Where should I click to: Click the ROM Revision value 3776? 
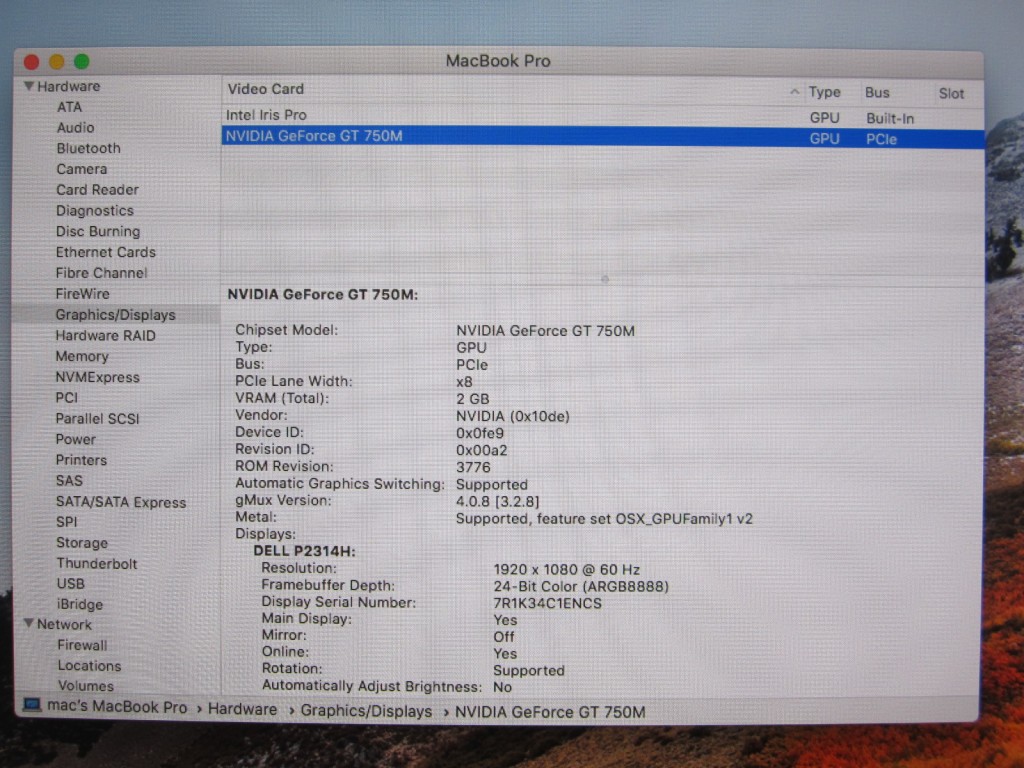pos(473,468)
